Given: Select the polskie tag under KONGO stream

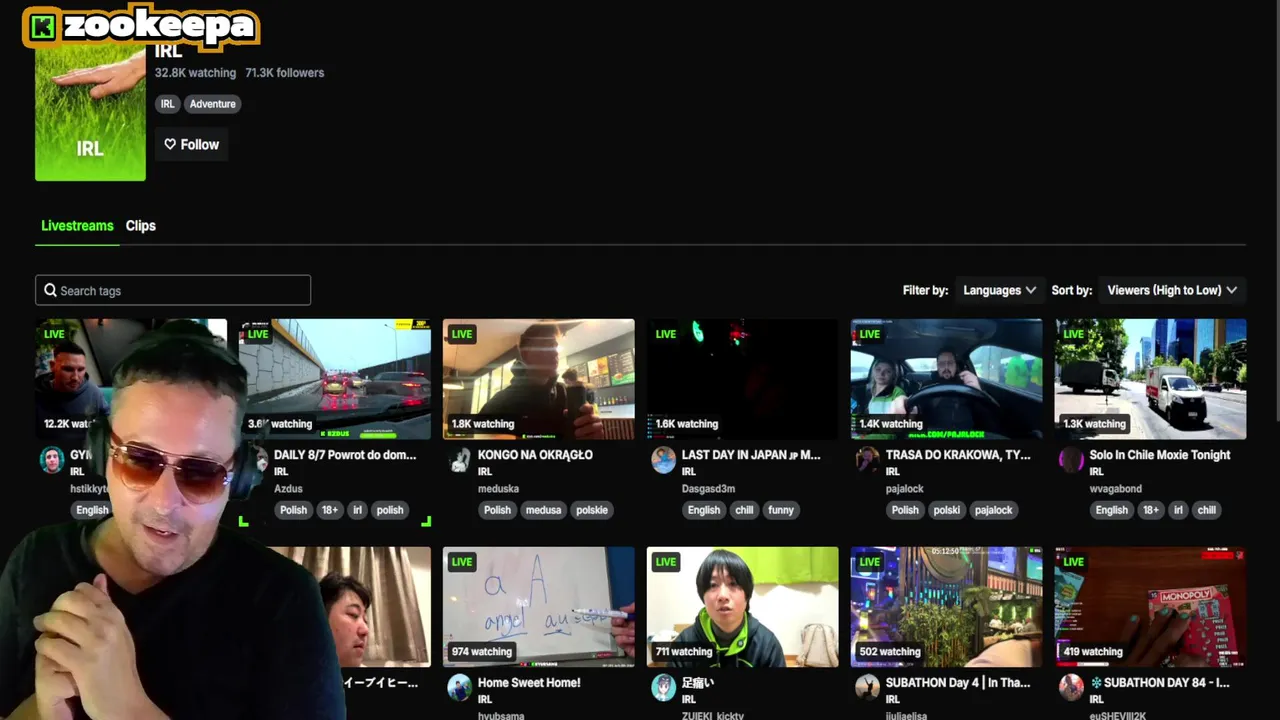Looking at the screenshot, I should coord(592,510).
